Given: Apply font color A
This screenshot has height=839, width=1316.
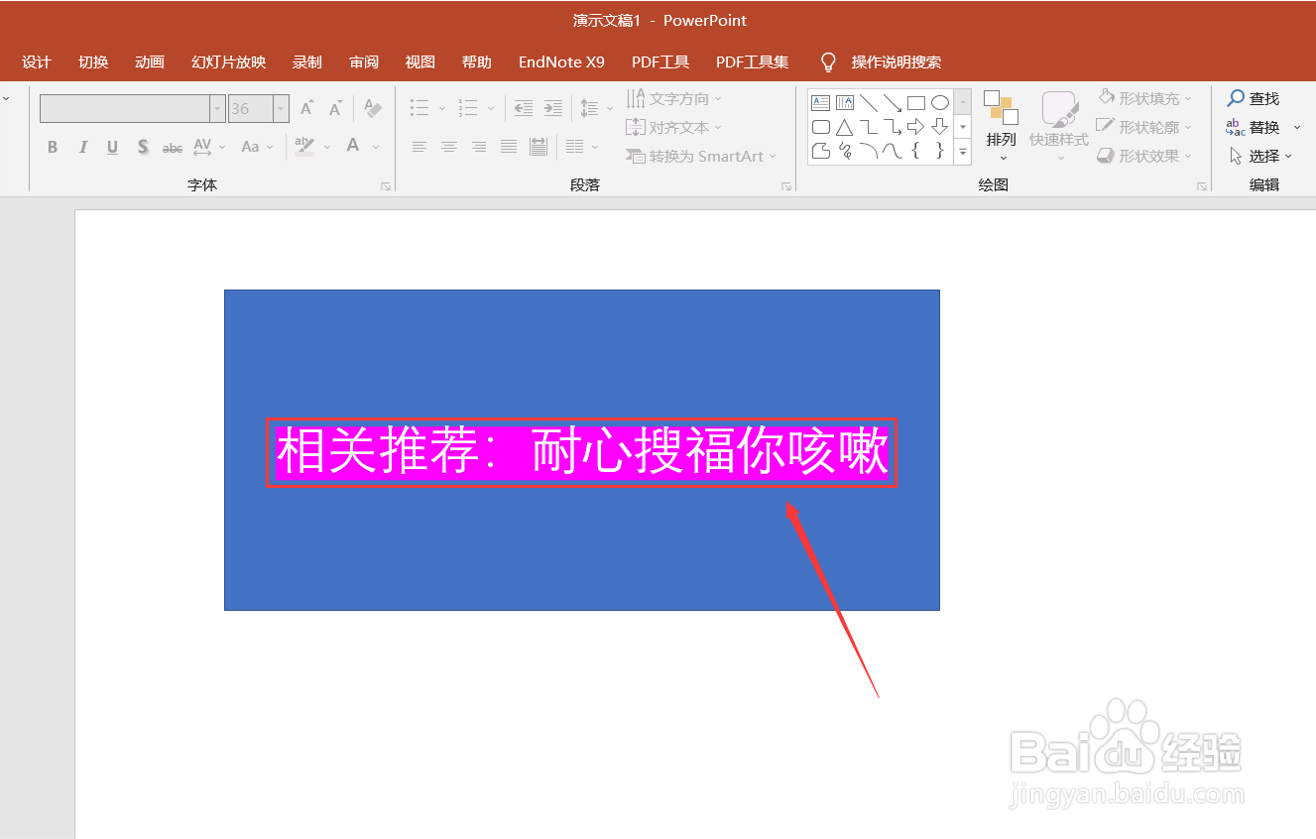Looking at the screenshot, I should (353, 147).
